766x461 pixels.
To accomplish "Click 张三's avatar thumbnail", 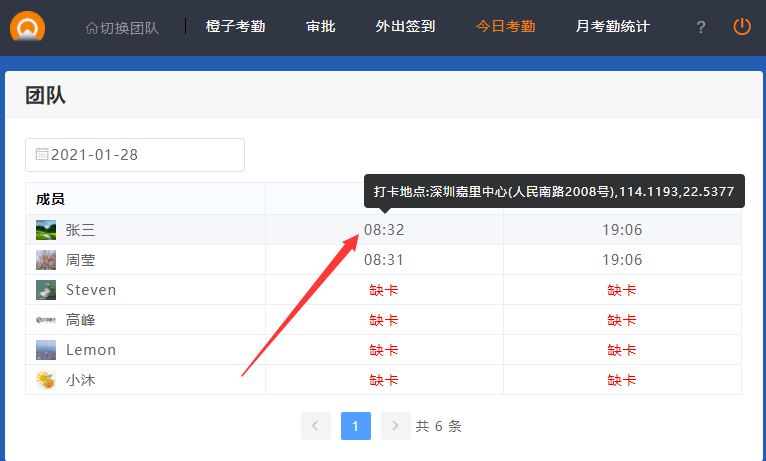I will 46,230.
